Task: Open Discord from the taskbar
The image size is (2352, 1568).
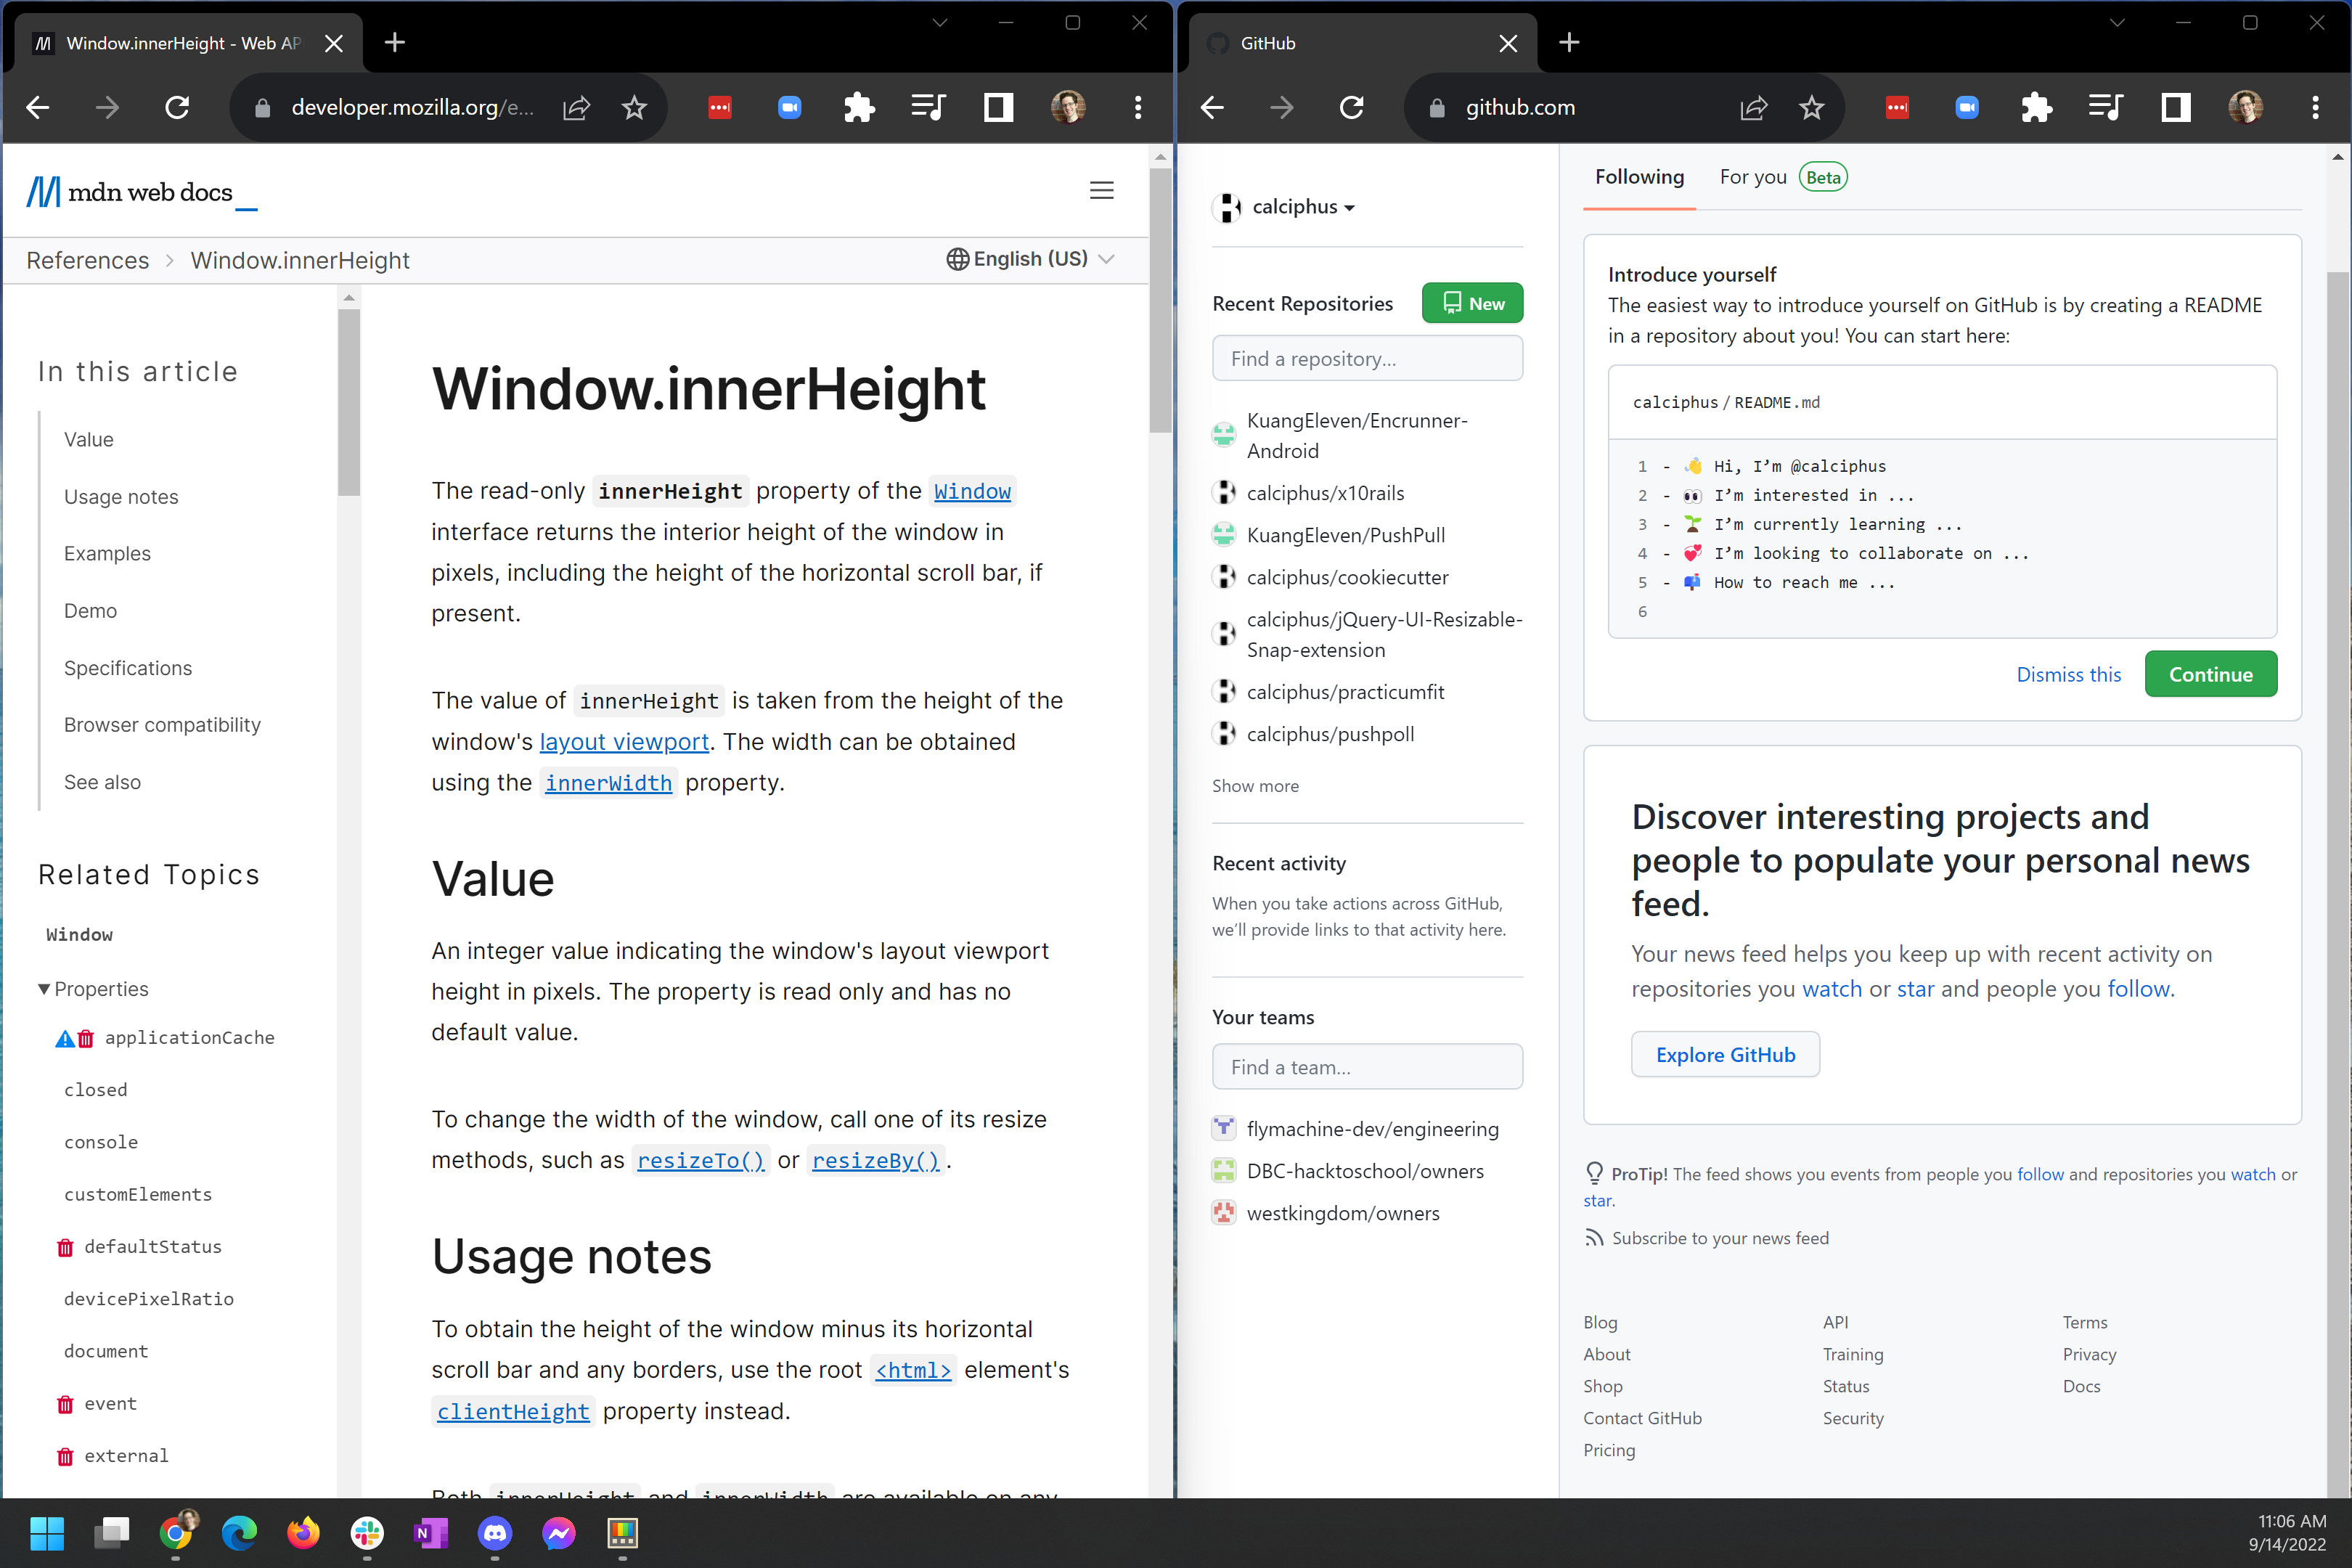Action: 495,1533
